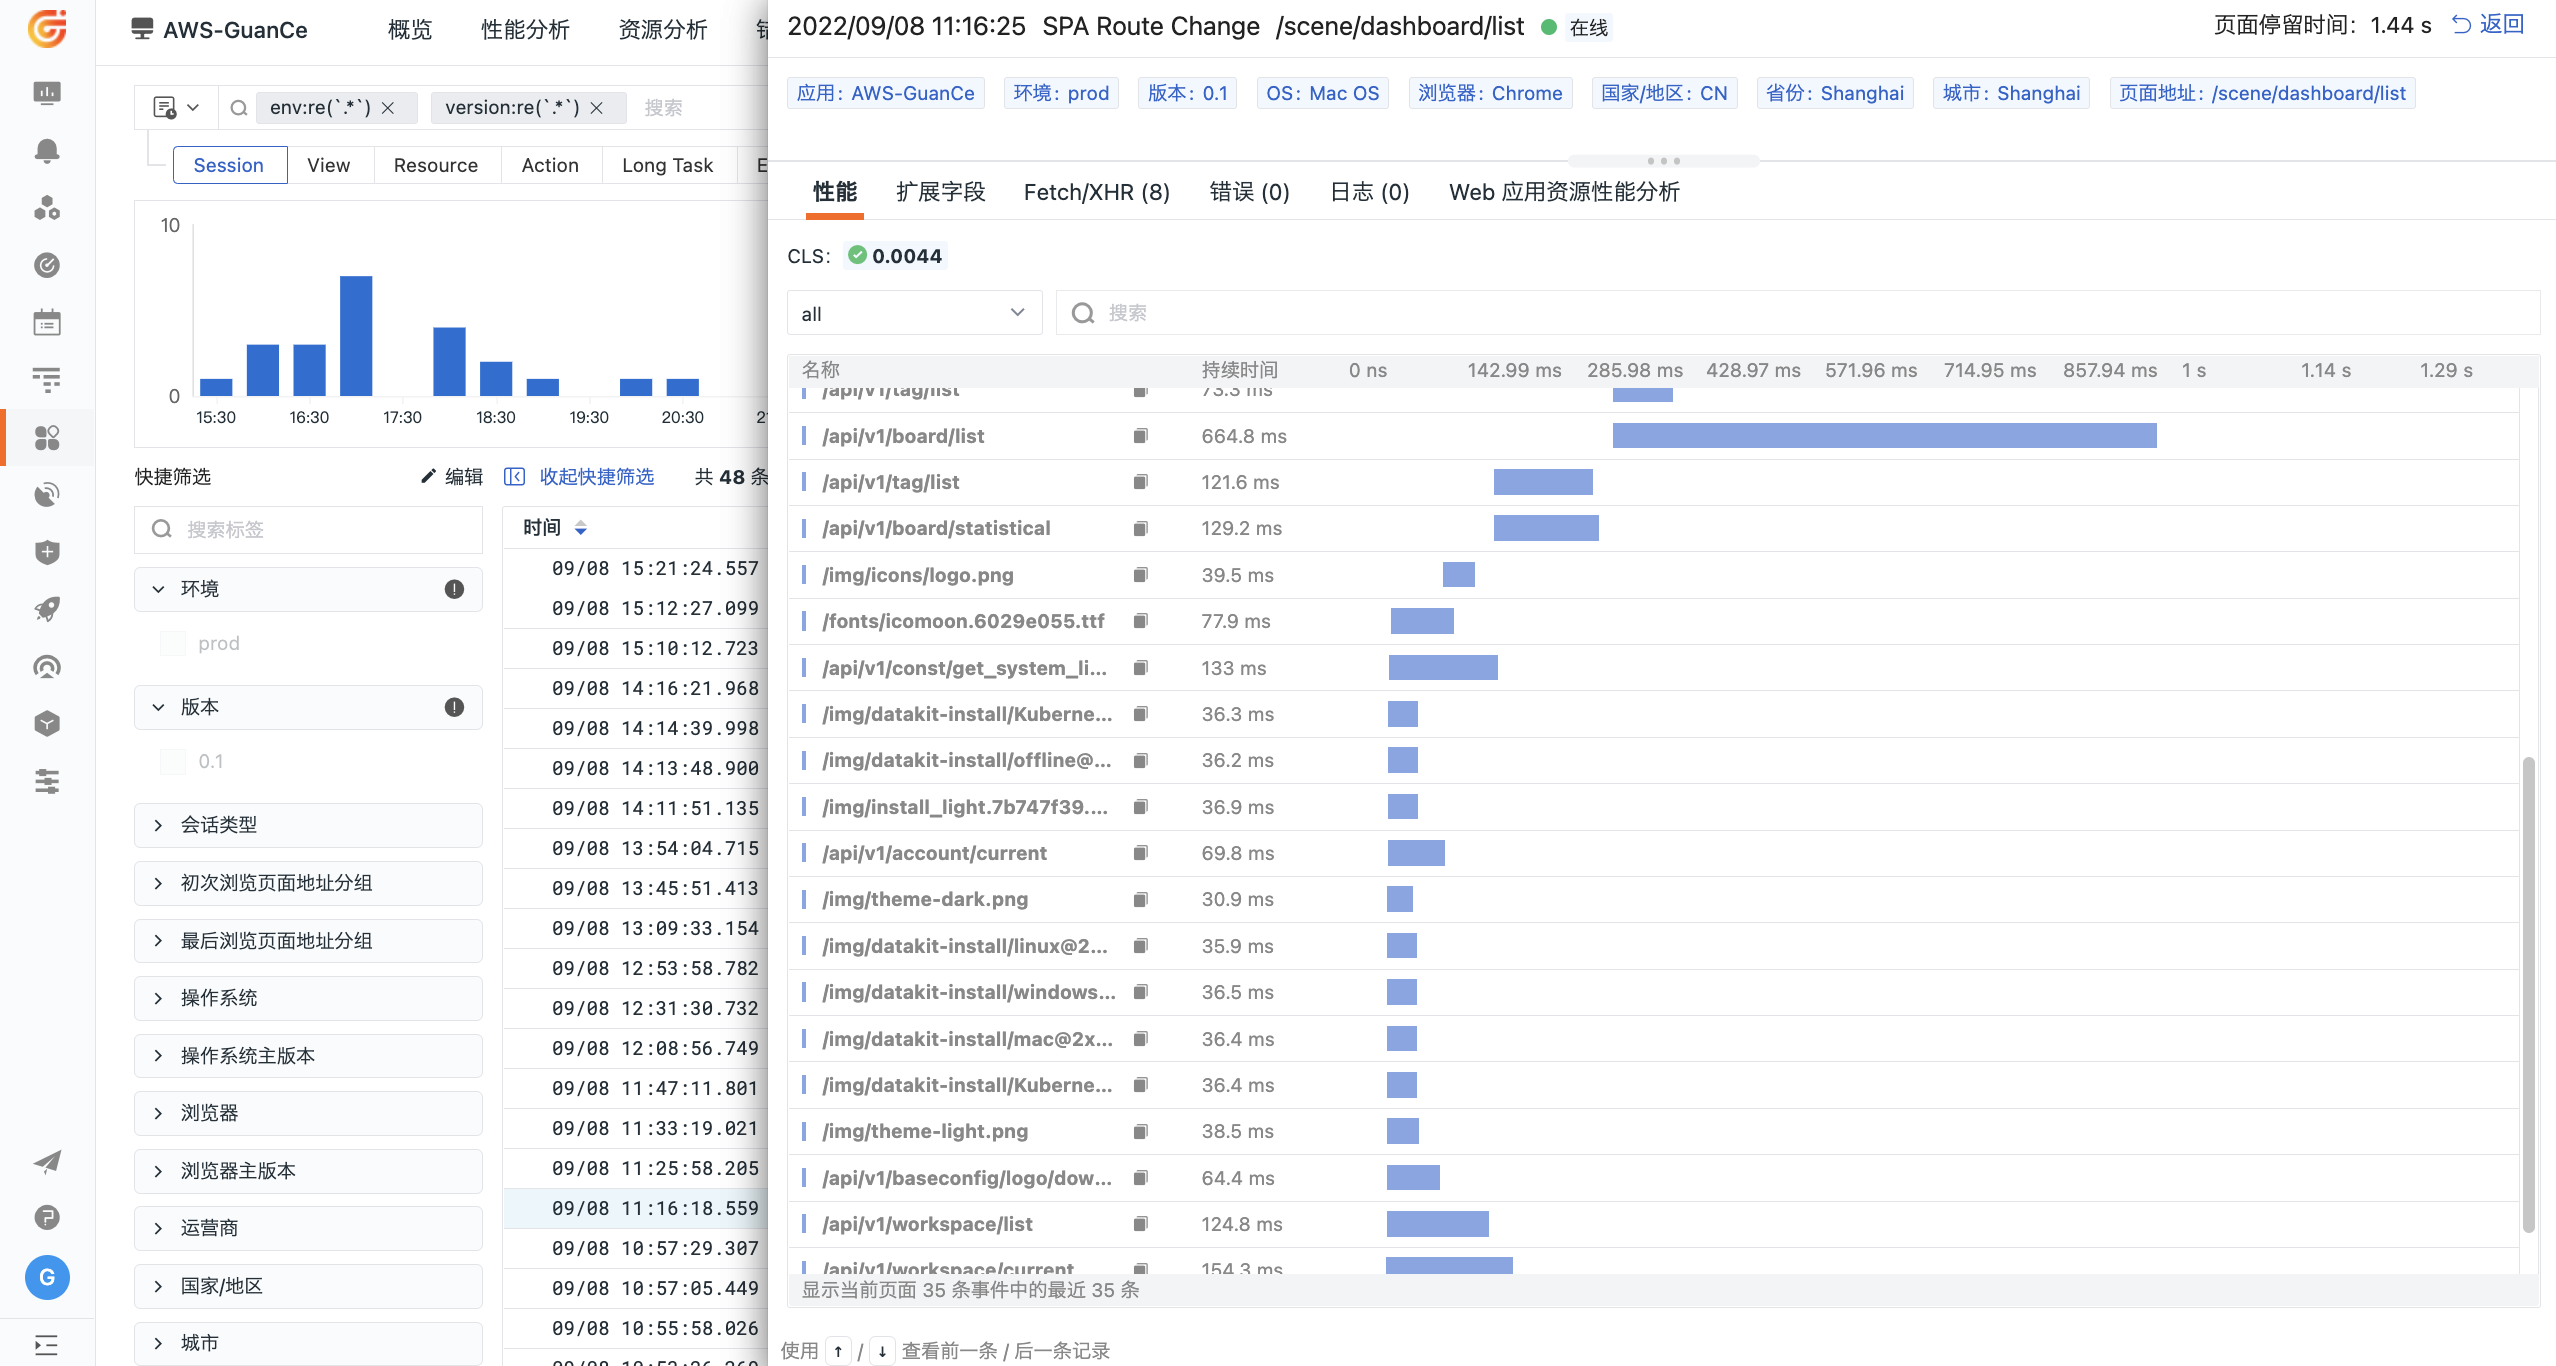Viewport: 2556px width, 1366px height.
Task: Open the Web 应用资源性能分析 tab
Action: [1564, 192]
